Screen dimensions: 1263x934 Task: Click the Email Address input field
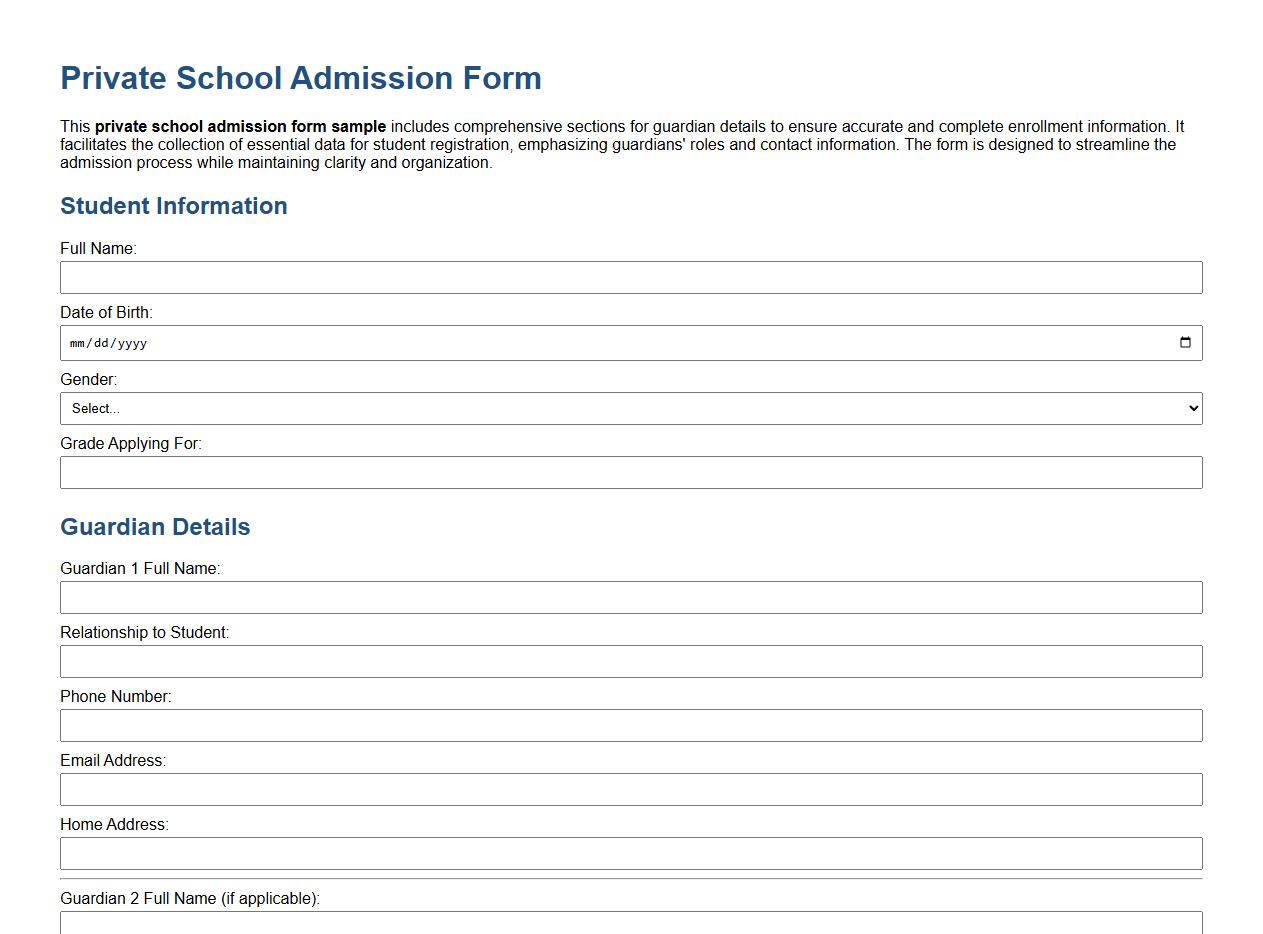click(630, 789)
